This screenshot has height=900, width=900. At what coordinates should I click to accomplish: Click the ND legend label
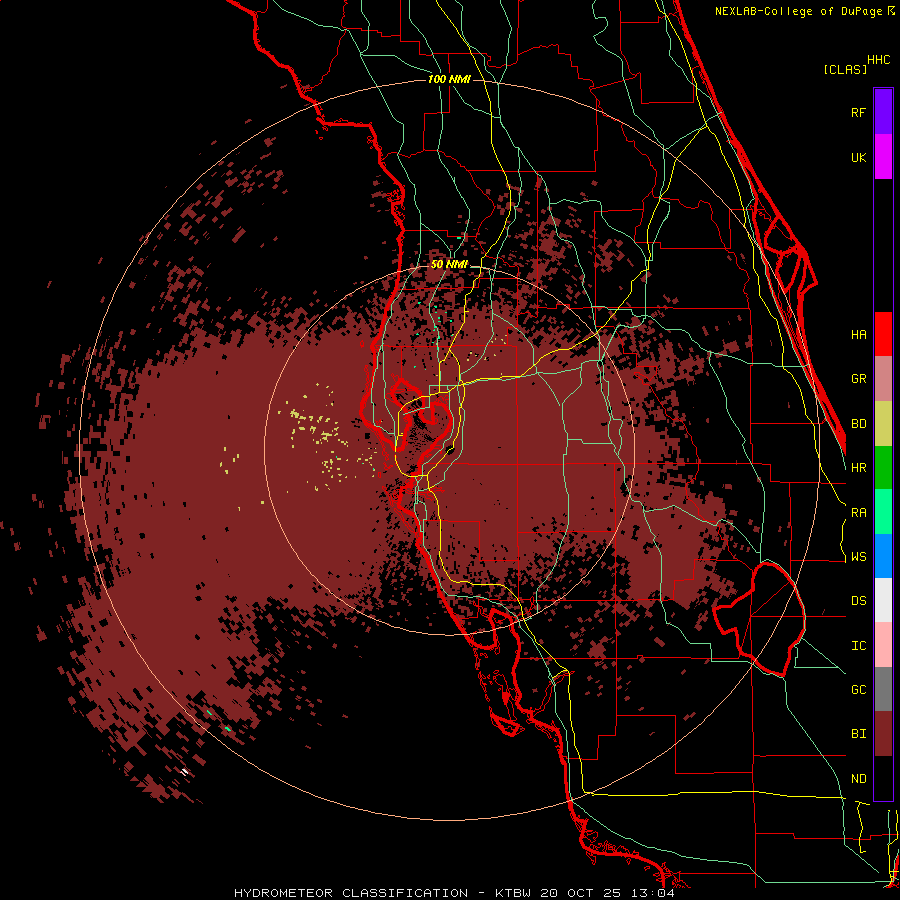[858, 779]
